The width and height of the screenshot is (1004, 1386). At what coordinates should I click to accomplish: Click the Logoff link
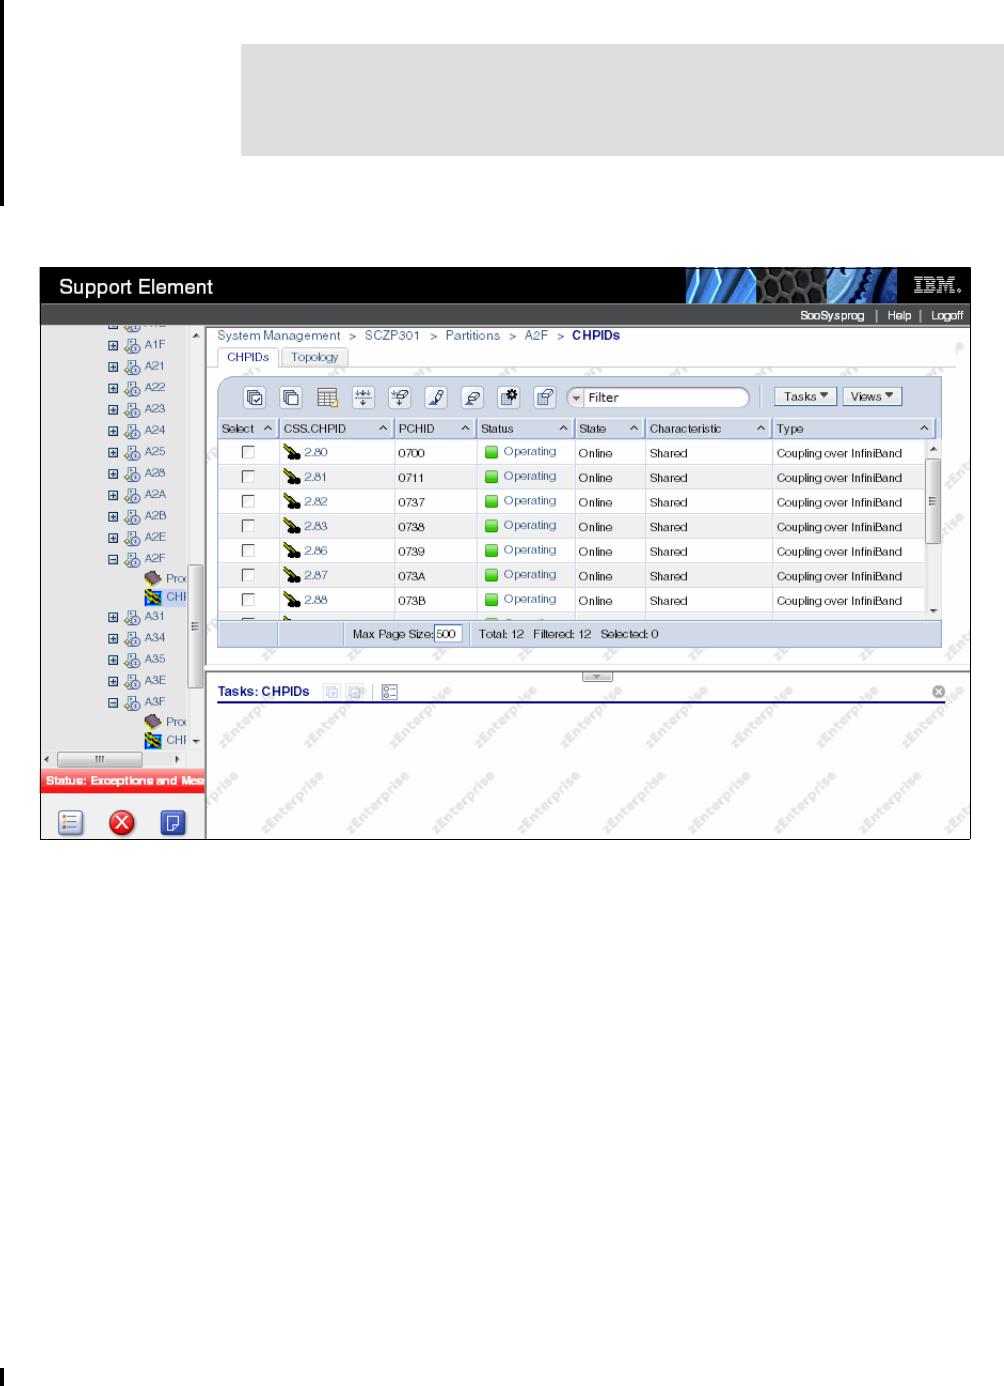(947, 316)
